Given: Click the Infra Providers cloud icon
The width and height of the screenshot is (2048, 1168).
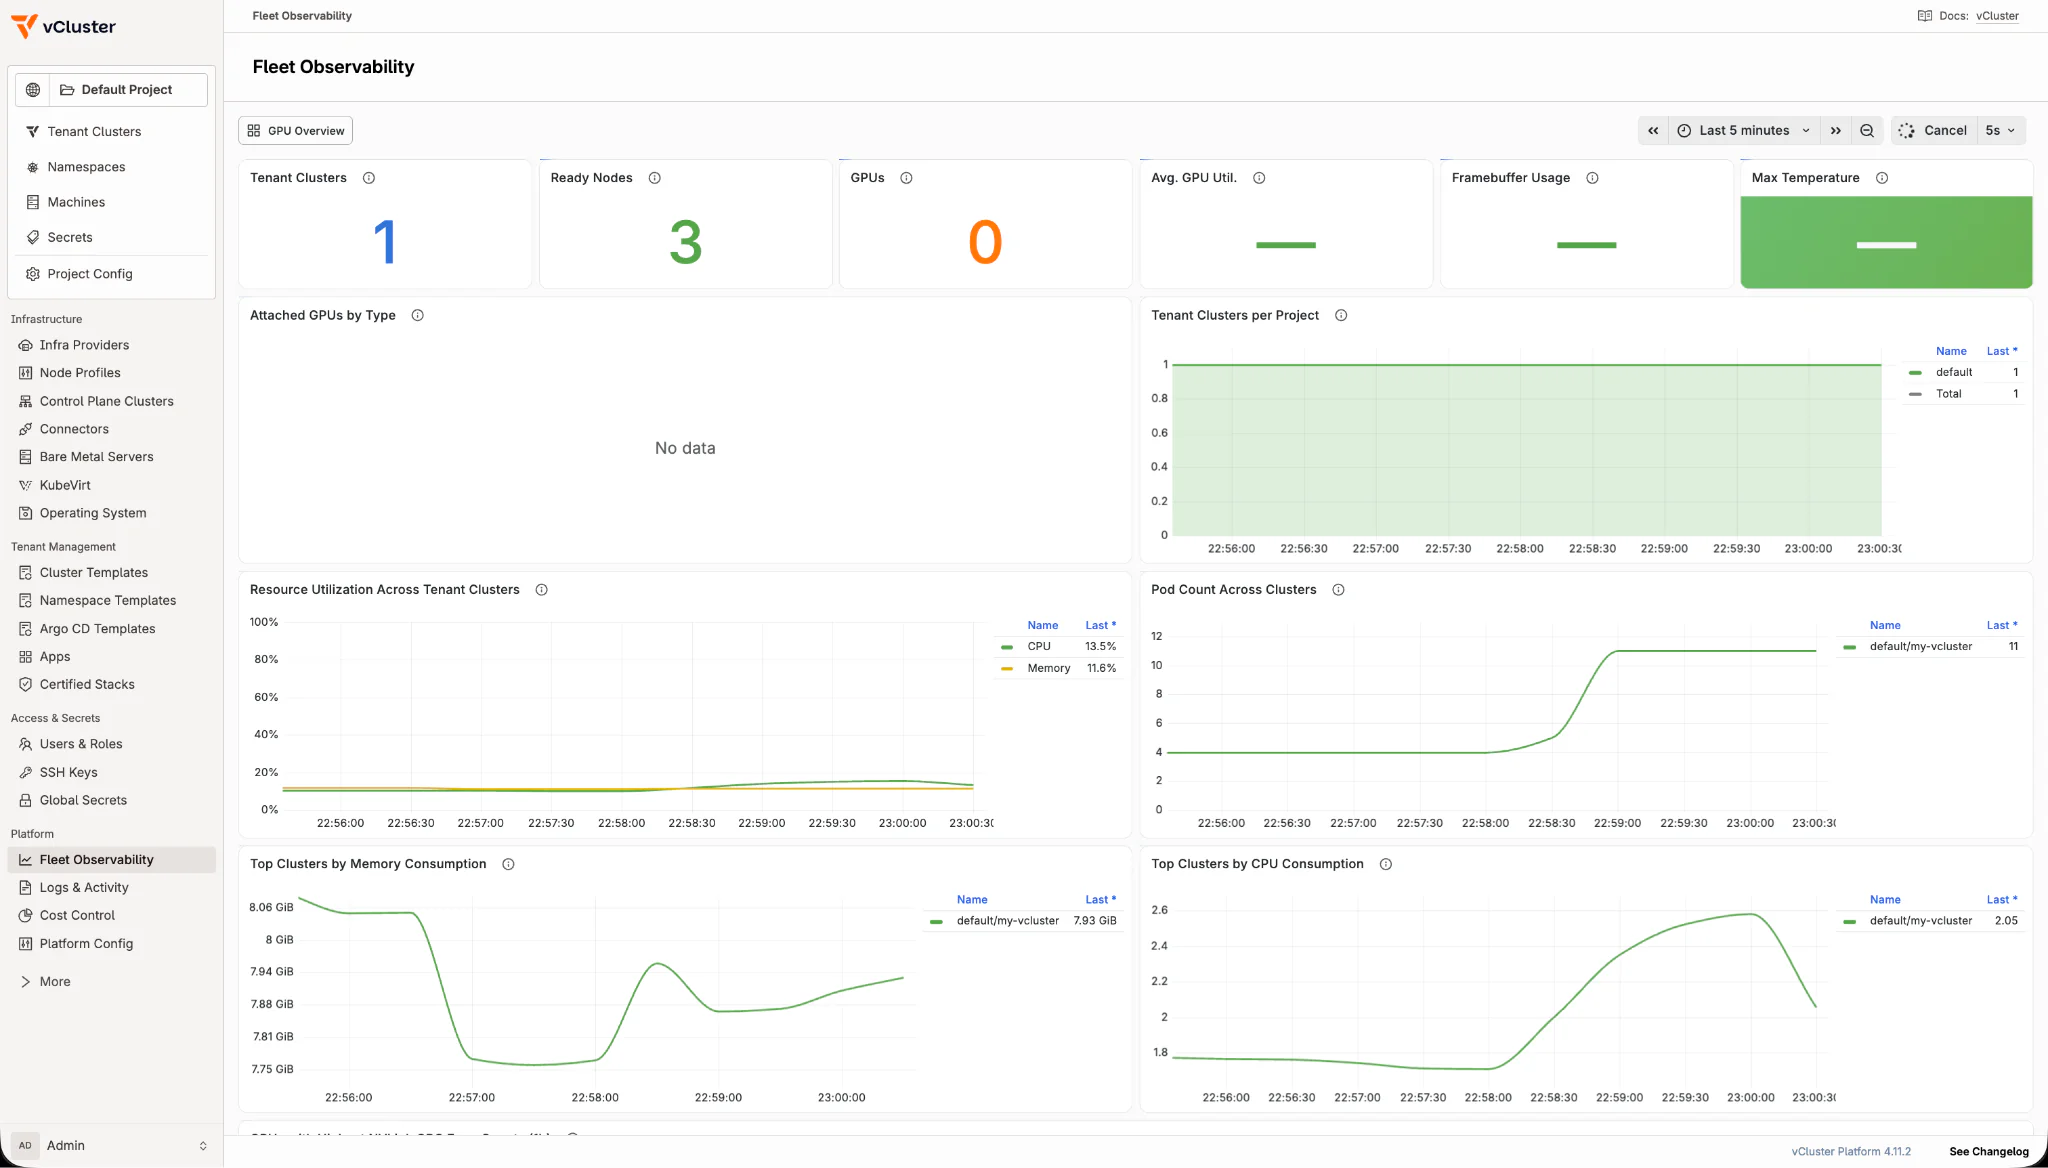Looking at the screenshot, I should tap(26, 345).
